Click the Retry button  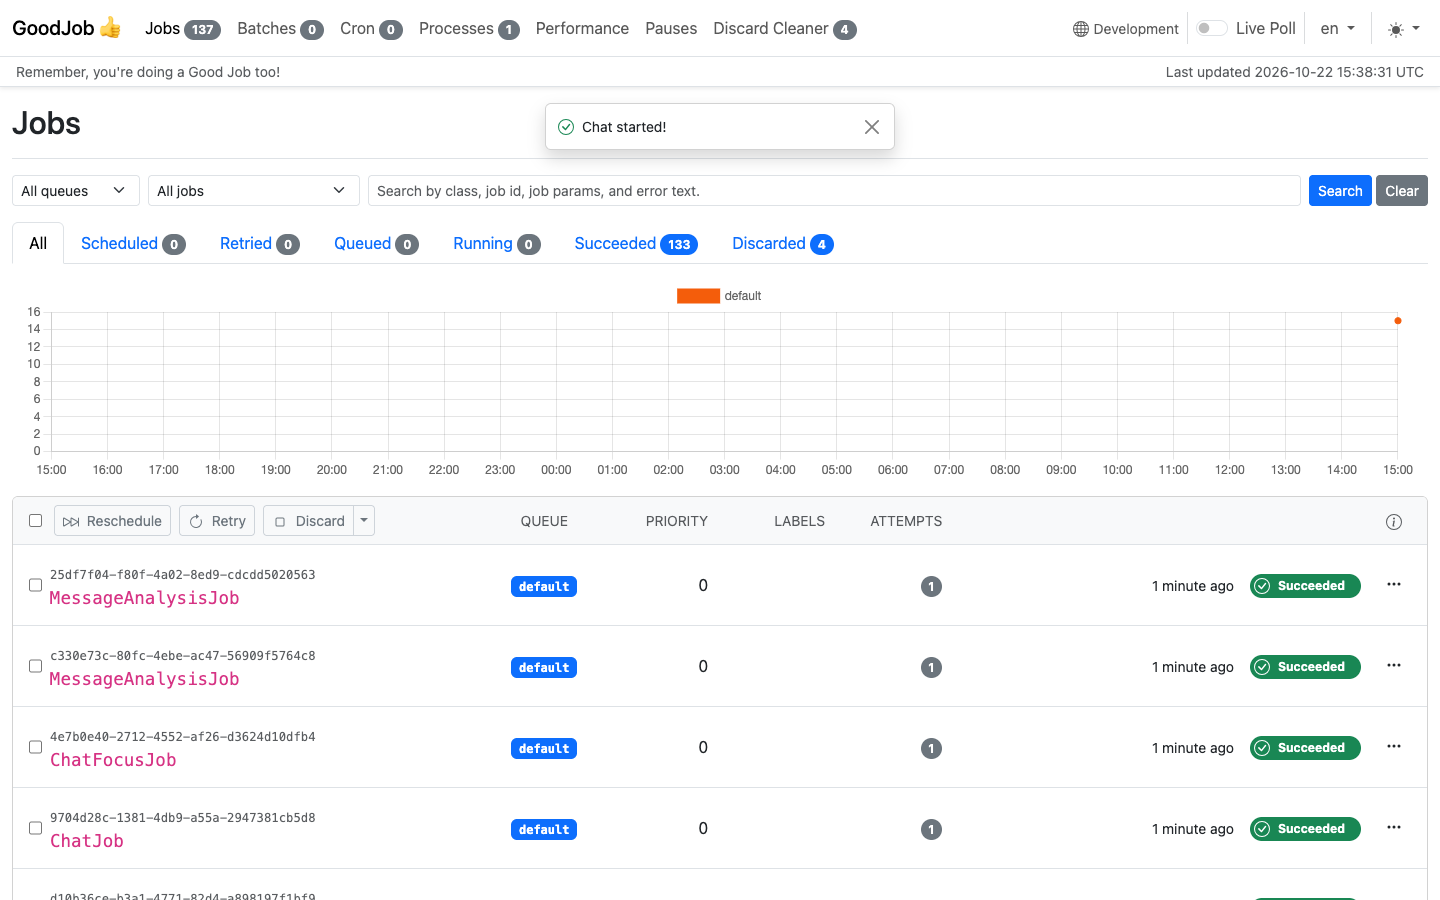(217, 521)
